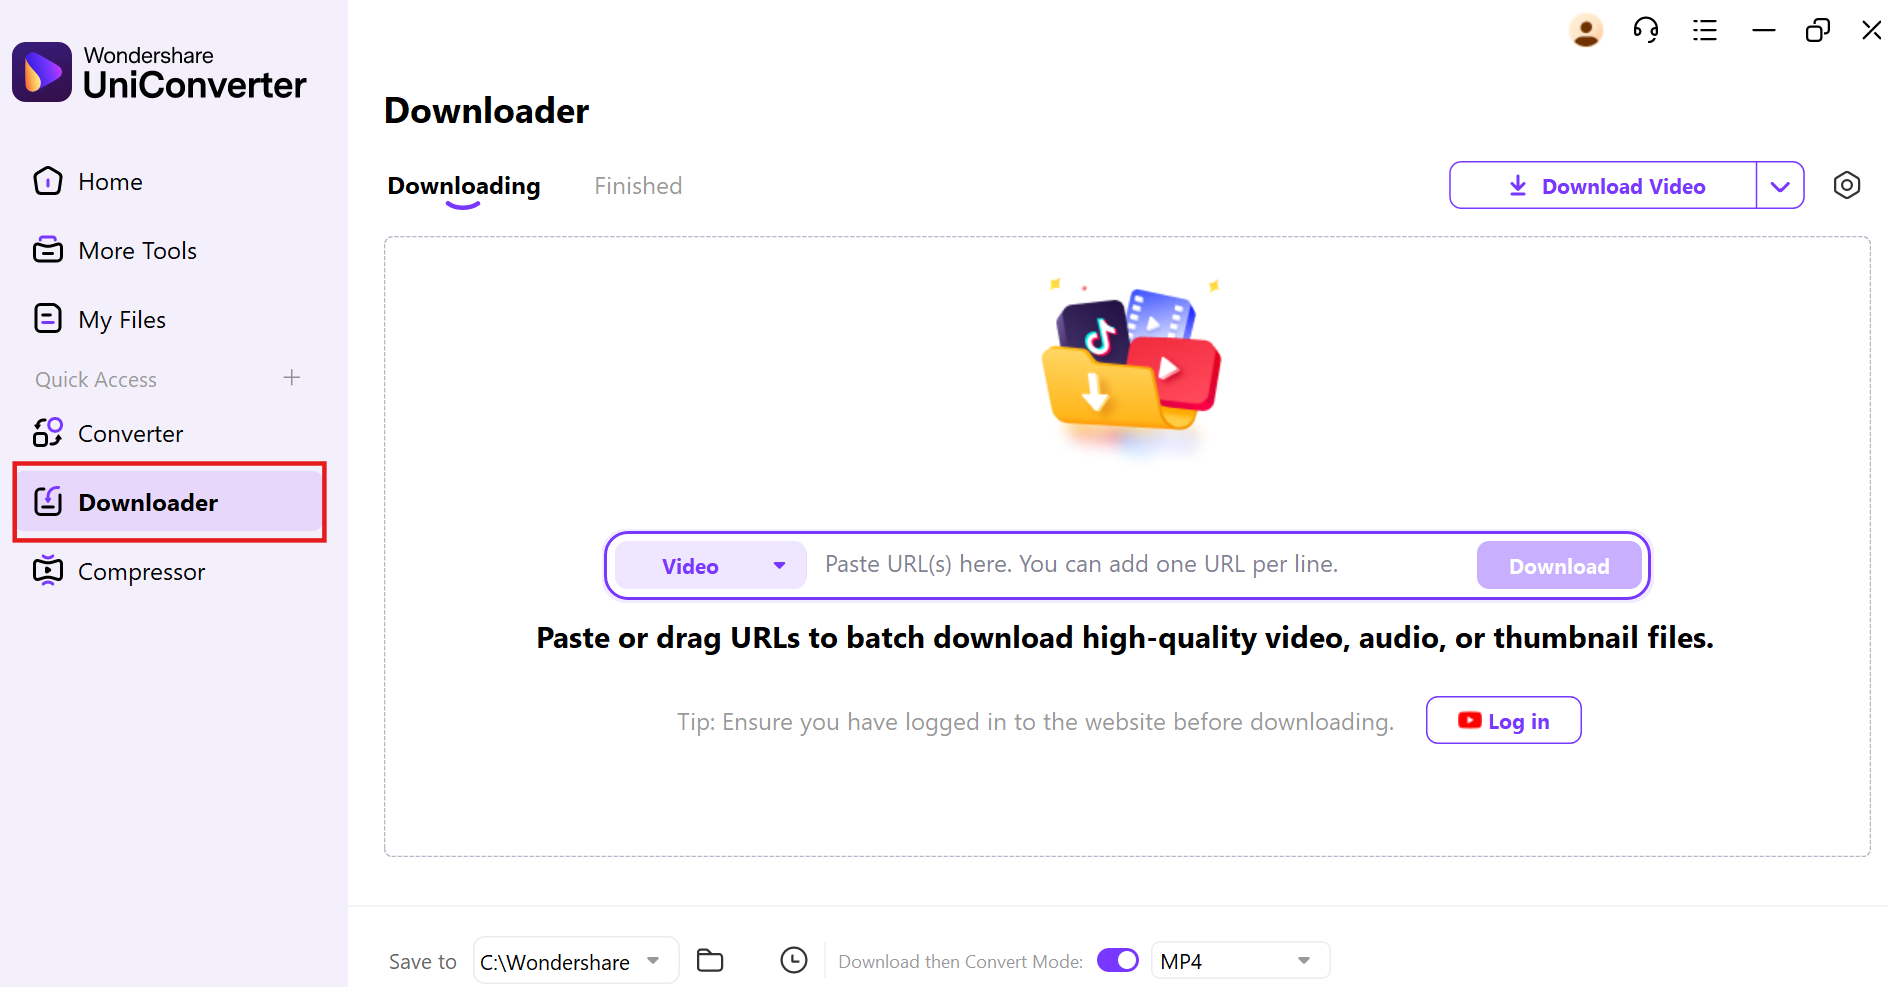The width and height of the screenshot is (1888, 987).
Task: Open the save location folder icon
Action: click(x=710, y=961)
